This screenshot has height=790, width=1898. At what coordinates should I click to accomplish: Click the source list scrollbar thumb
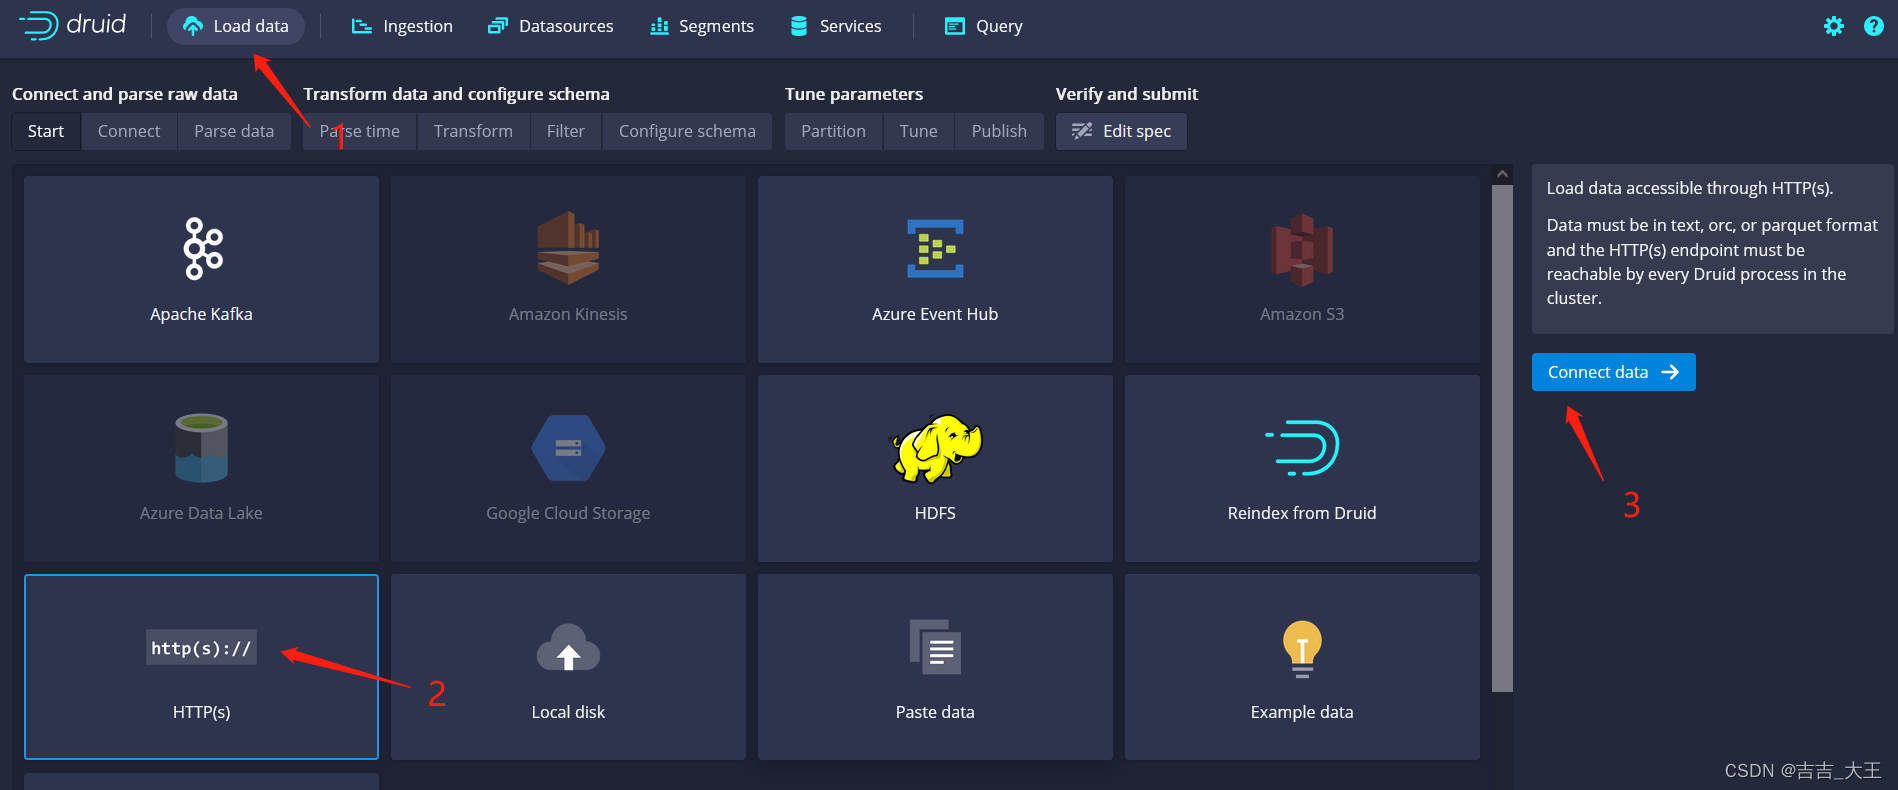coord(1502,438)
